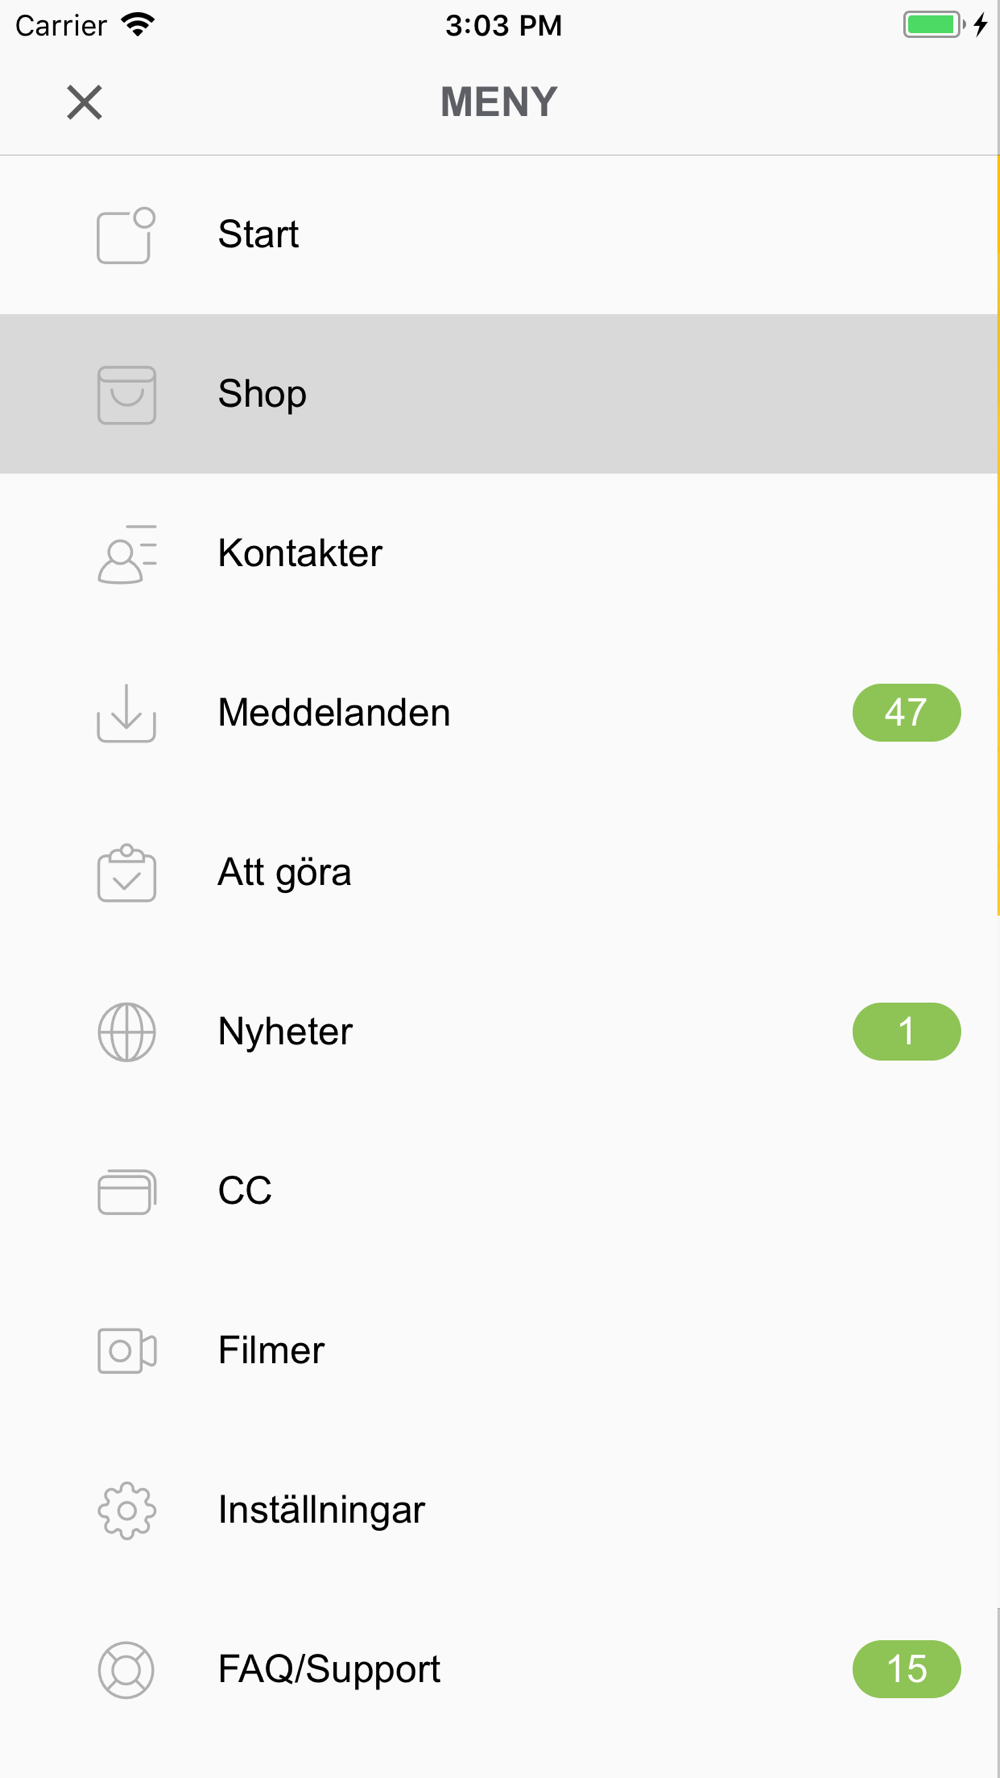Viewport: 1000px width, 1778px height.
Task: Tap the 15 badge on FAQ/Support
Action: (906, 1669)
